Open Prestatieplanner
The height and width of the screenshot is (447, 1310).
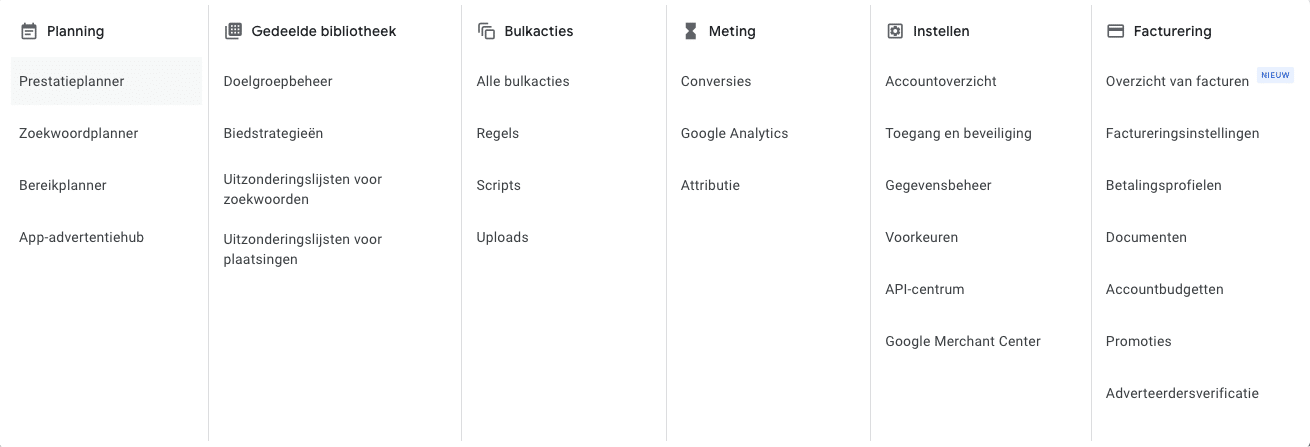coord(106,81)
